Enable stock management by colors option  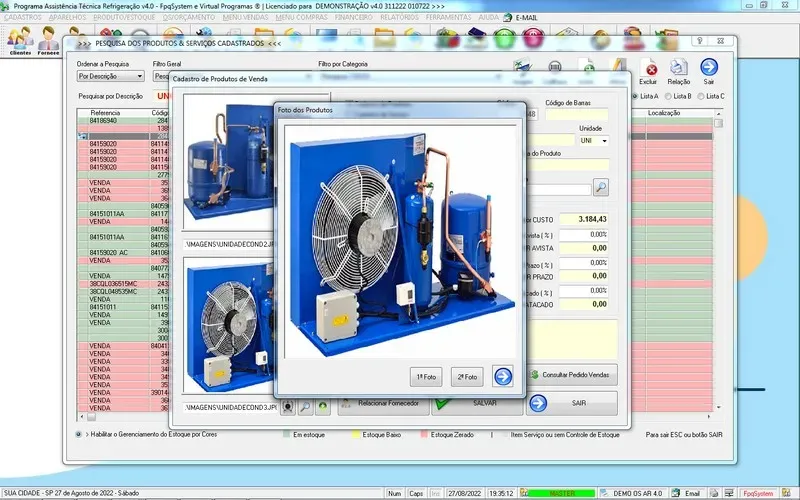tap(79, 435)
